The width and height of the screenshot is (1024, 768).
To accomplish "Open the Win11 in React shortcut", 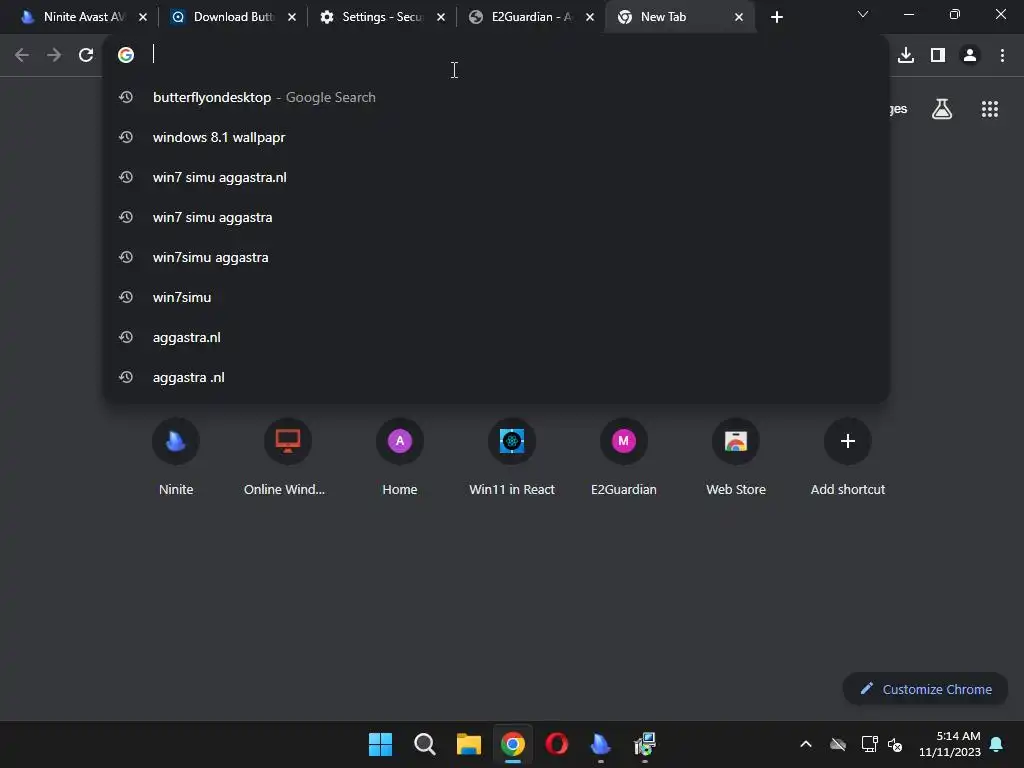I will 512,456.
